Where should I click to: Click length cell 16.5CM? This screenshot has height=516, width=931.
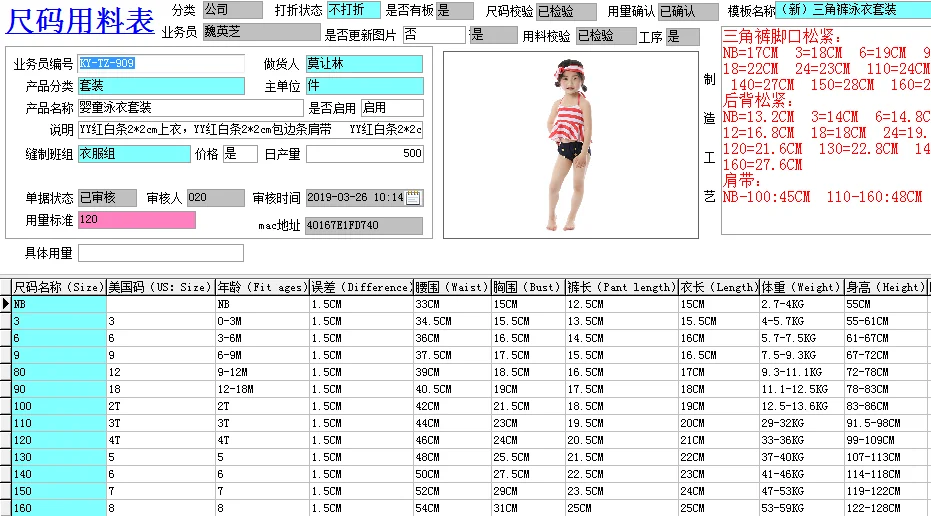click(718, 355)
